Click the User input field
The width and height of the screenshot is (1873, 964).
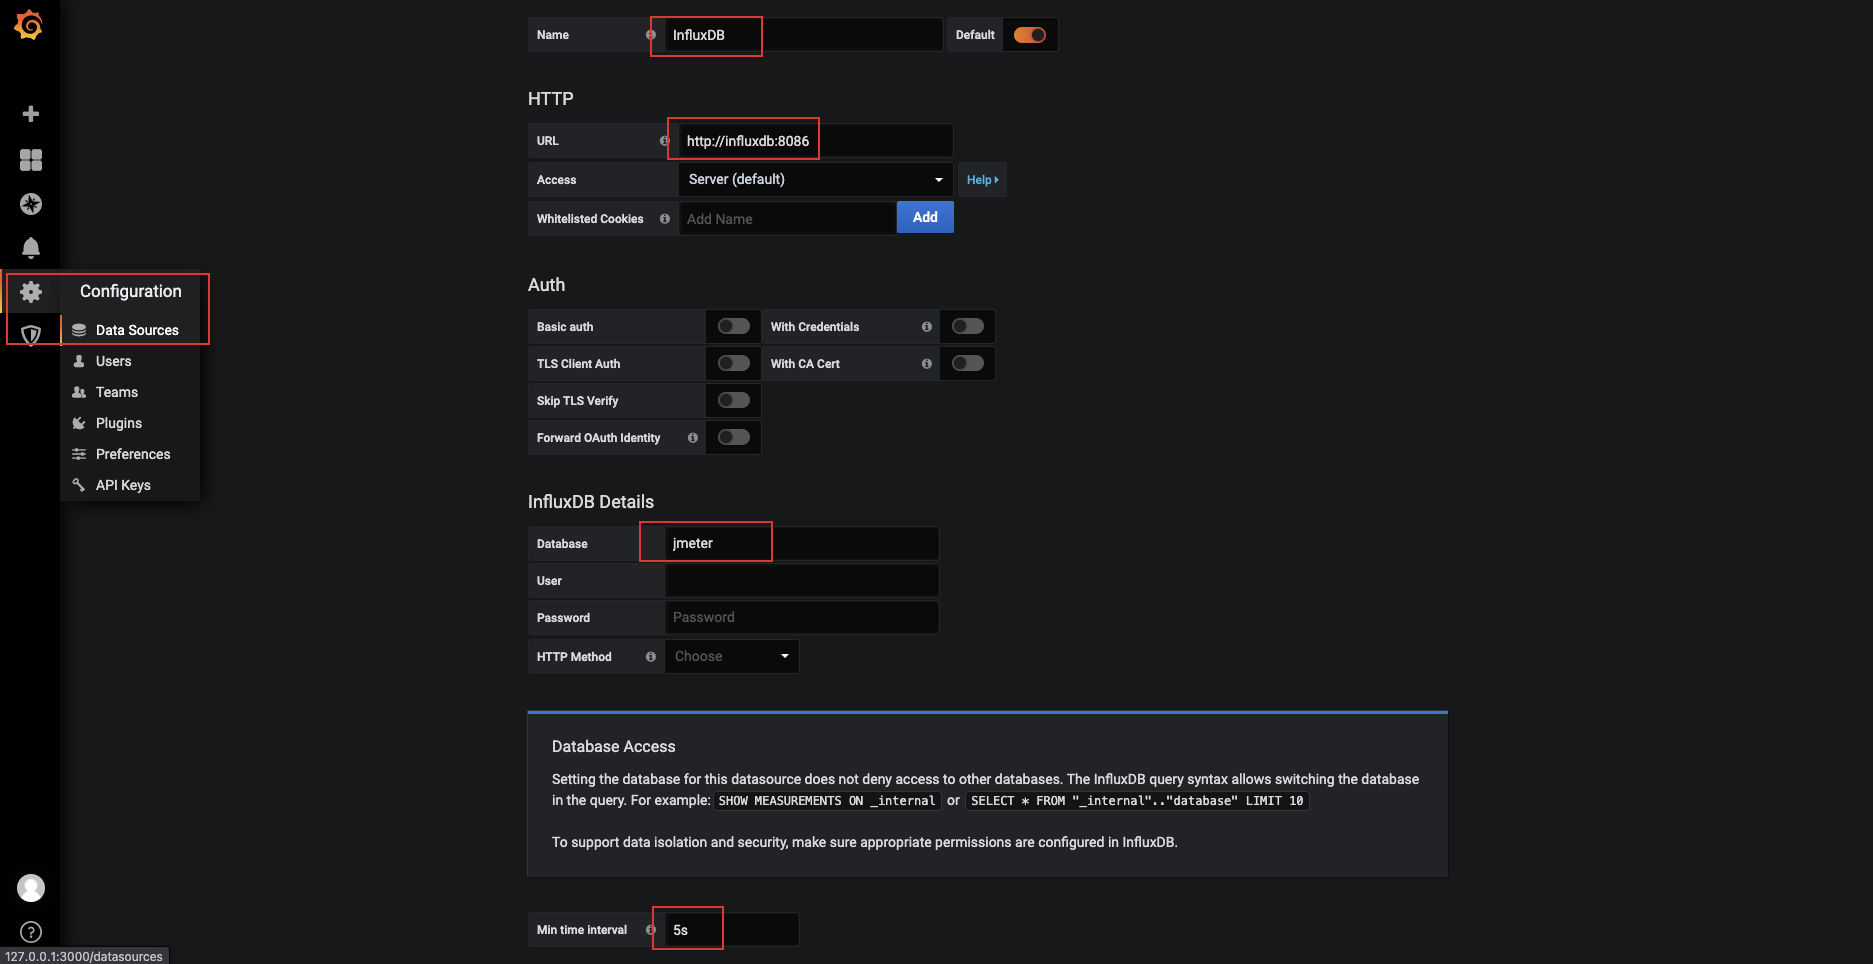point(801,581)
